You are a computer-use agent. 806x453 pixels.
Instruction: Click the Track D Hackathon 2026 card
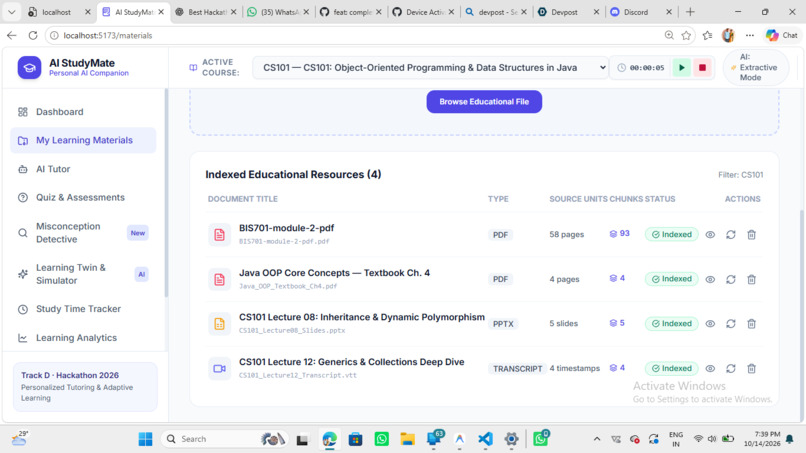85,386
